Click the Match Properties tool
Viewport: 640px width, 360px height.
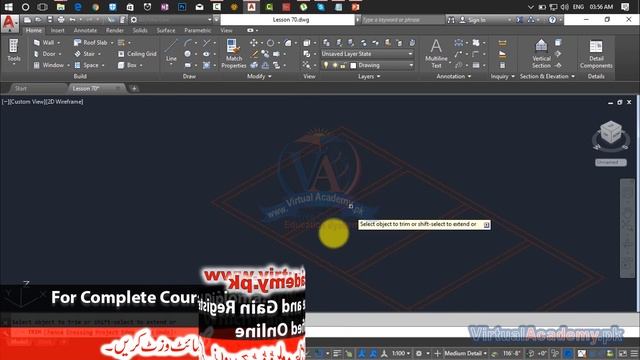(x=233, y=53)
